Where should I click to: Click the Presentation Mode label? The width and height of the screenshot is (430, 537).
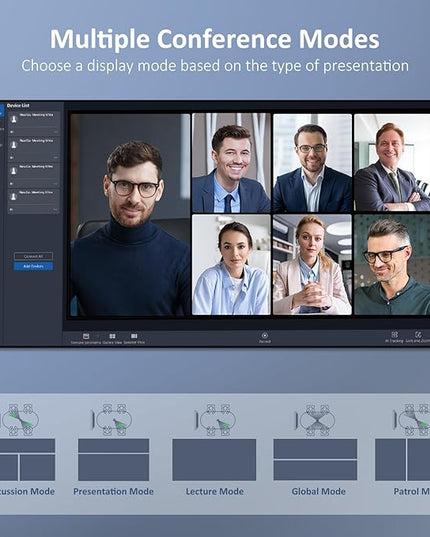(113, 491)
